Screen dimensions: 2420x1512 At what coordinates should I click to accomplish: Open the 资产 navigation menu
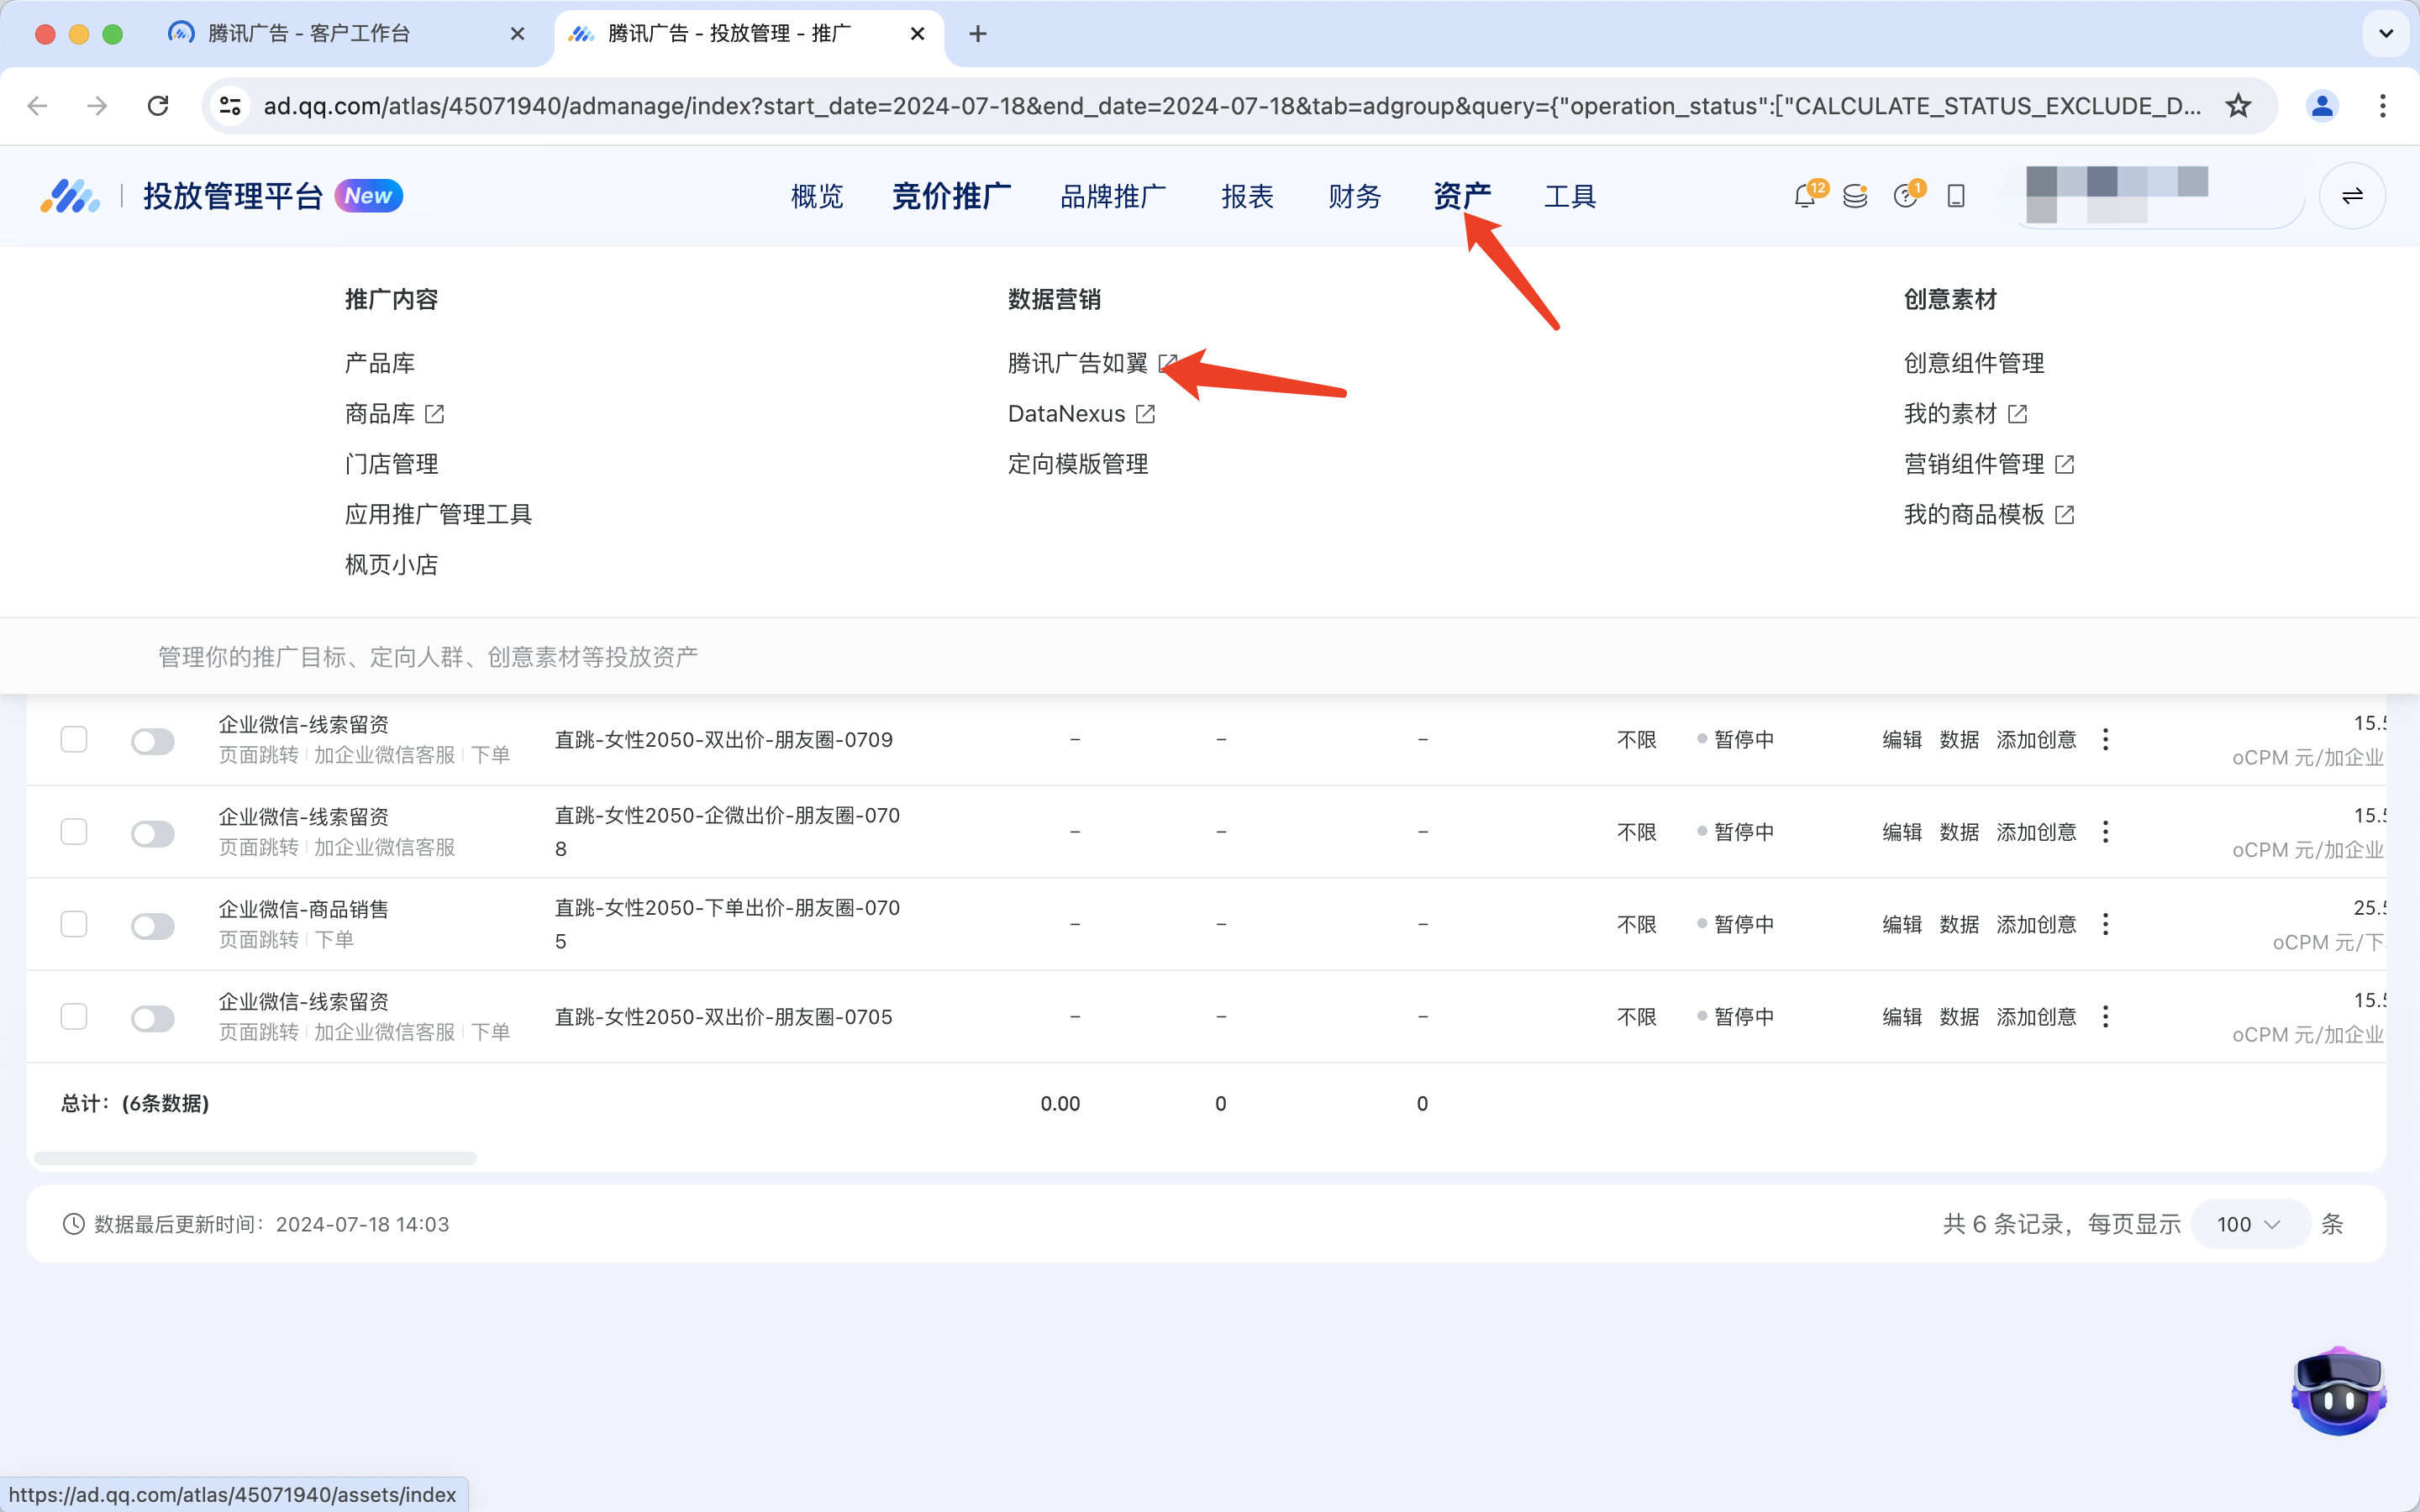click(x=1462, y=196)
